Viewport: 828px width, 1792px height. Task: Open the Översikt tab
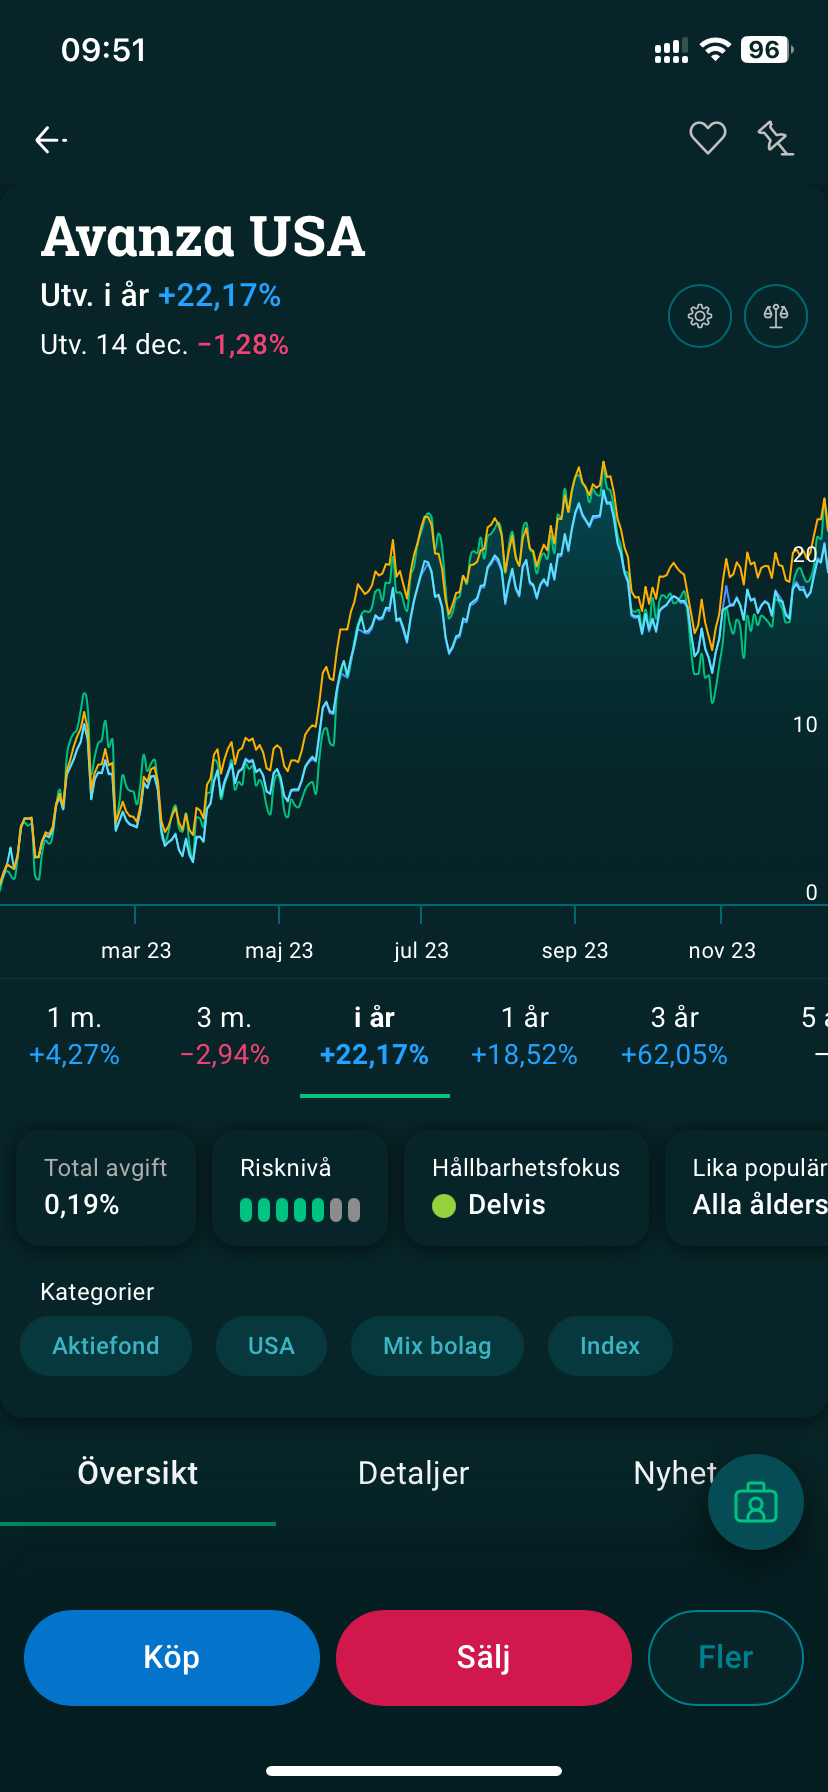point(138,1473)
